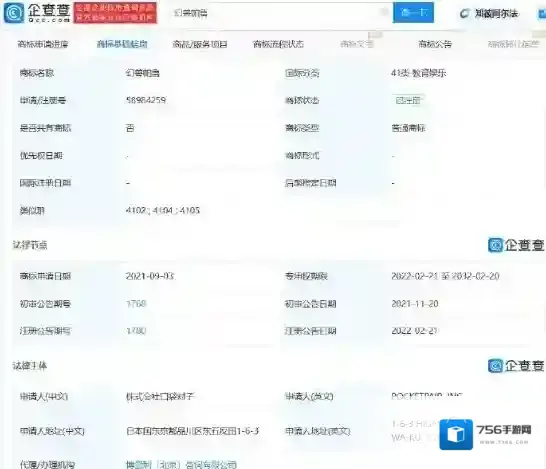The image size is (546, 469).
Task: Open preliminary announcement issue 1768 link
Action: (x=136, y=304)
